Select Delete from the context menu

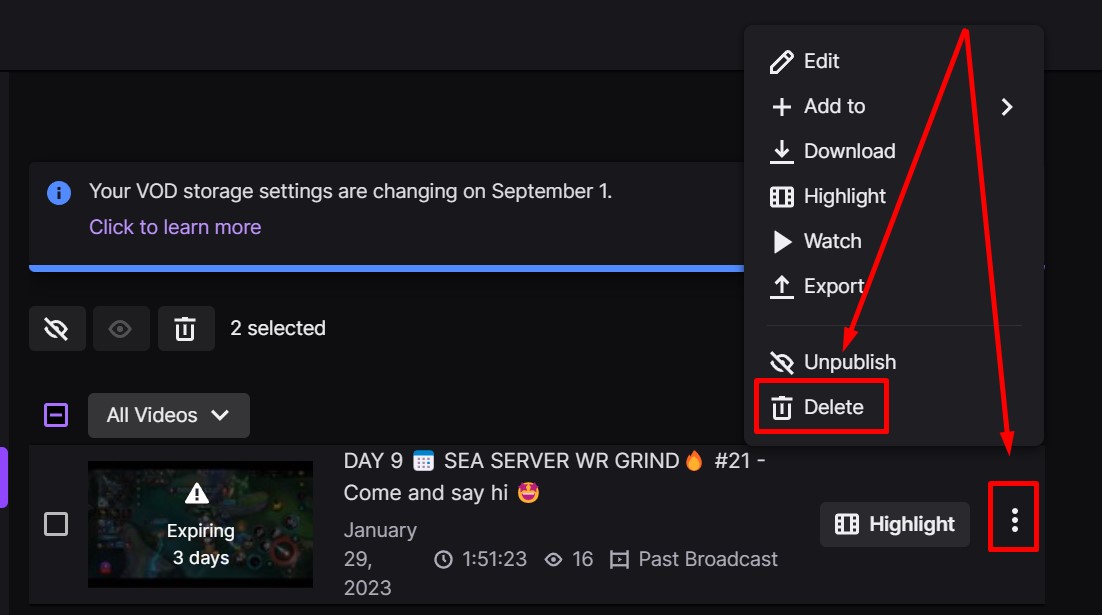834,407
